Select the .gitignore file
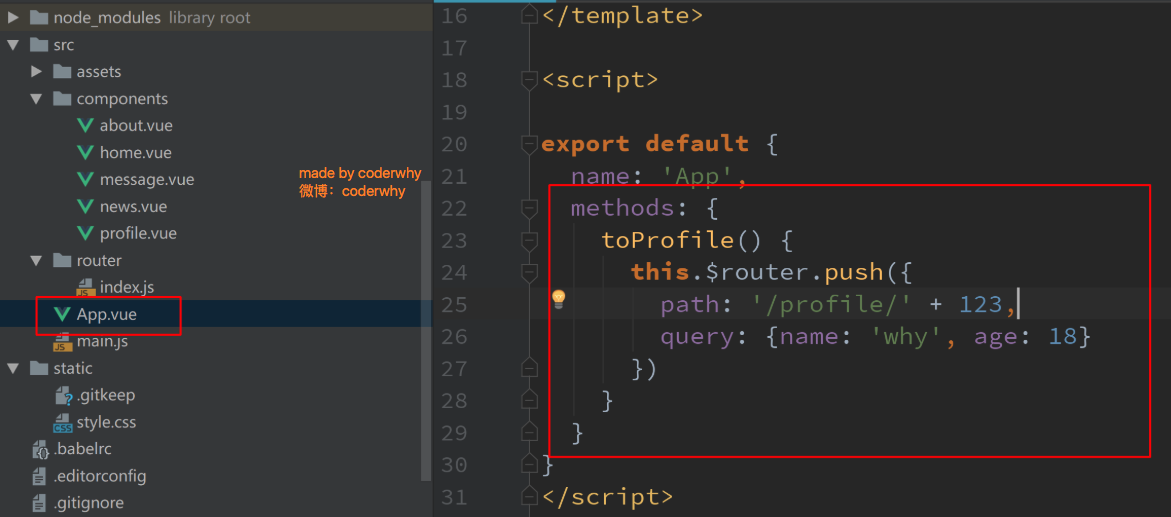Screen dimensions: 1171x517 tap(89, 504)
